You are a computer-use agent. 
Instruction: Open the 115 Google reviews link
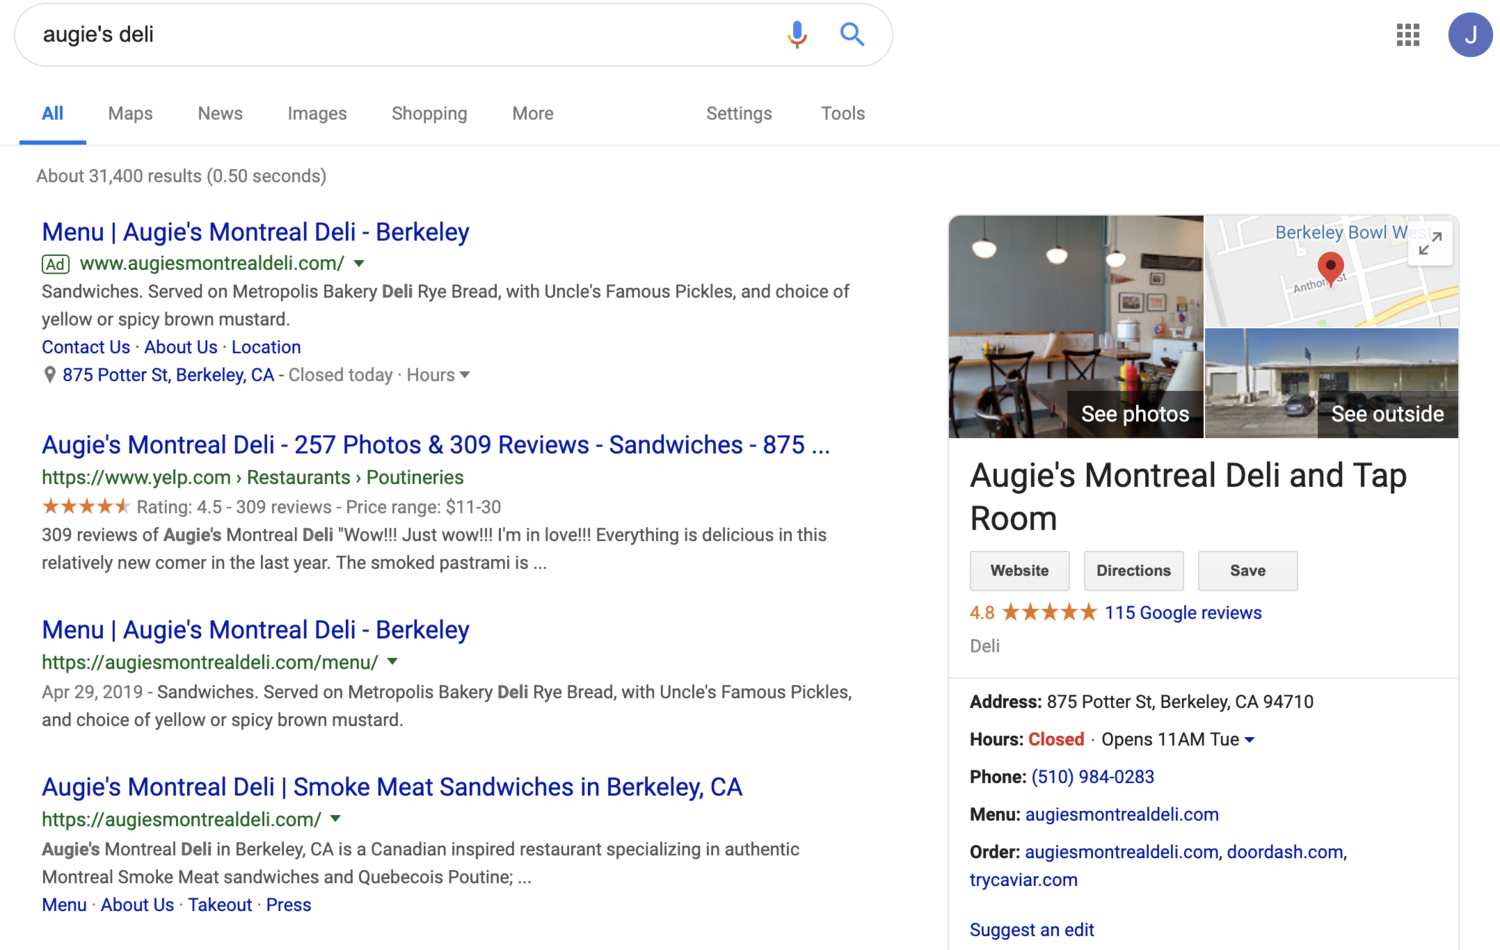coord(1182,612)
